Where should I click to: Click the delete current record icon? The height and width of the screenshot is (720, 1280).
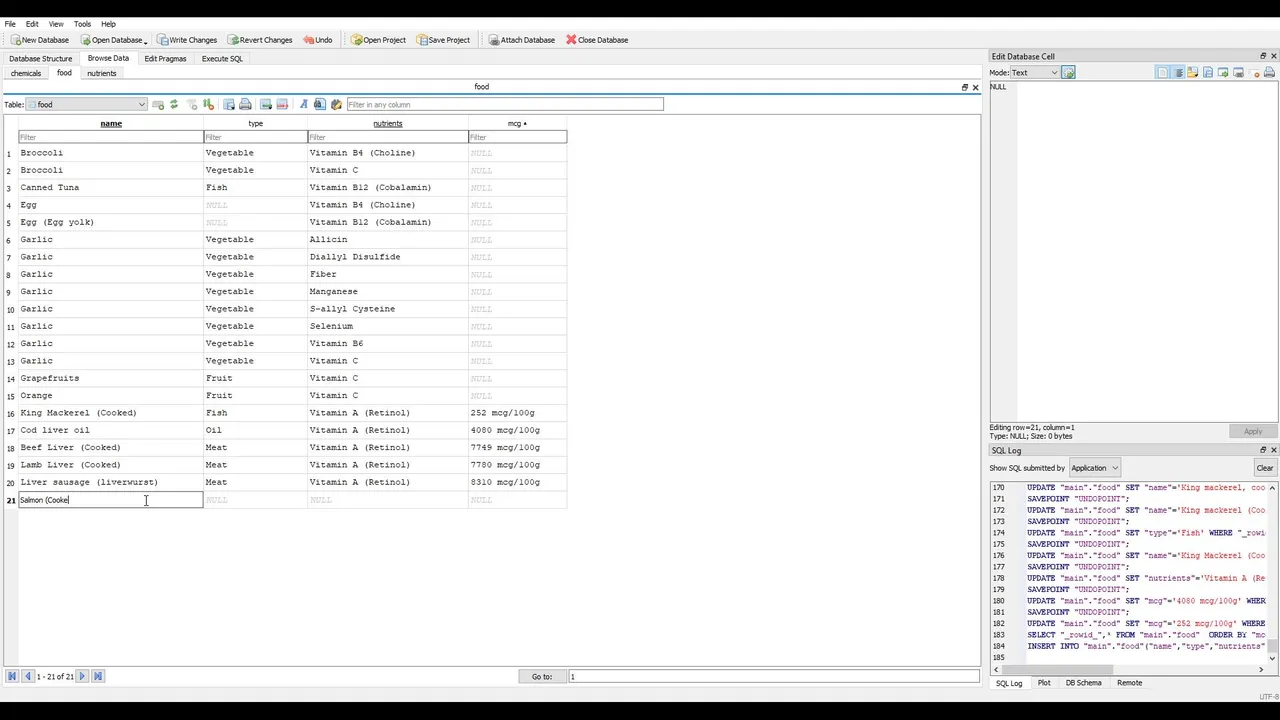tap(282, 104)
